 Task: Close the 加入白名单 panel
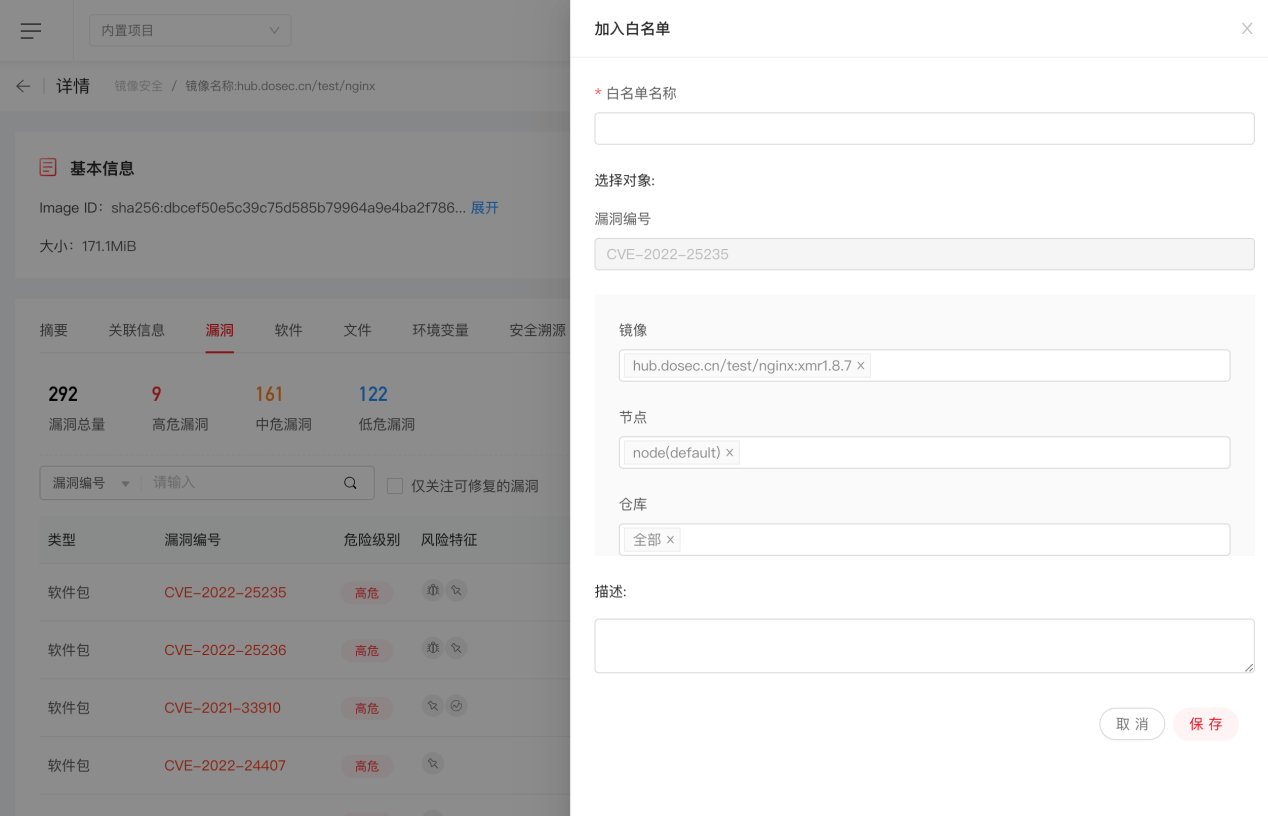coord(1246,29)
